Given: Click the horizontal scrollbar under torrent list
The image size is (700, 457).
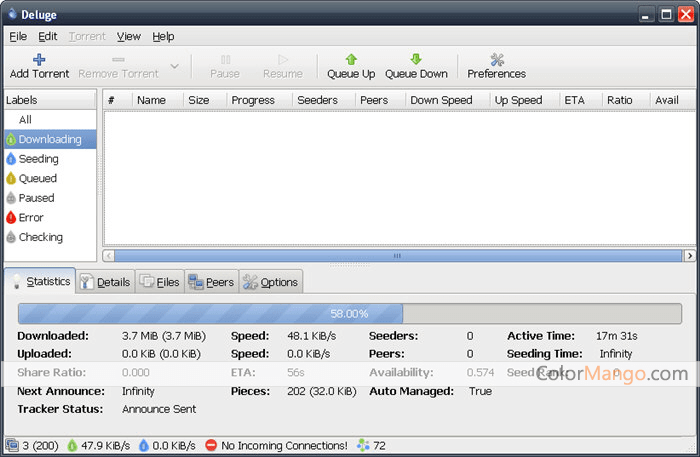Looking at the screenshot, I should [397, 256].
